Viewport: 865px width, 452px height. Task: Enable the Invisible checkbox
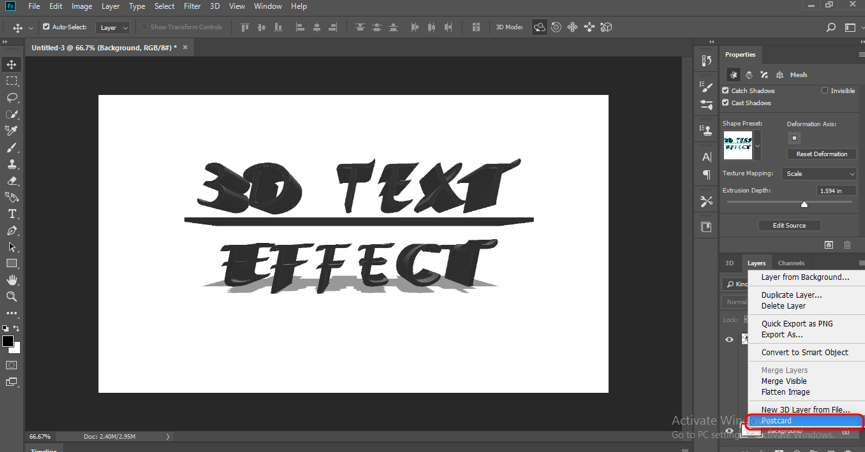825,90
